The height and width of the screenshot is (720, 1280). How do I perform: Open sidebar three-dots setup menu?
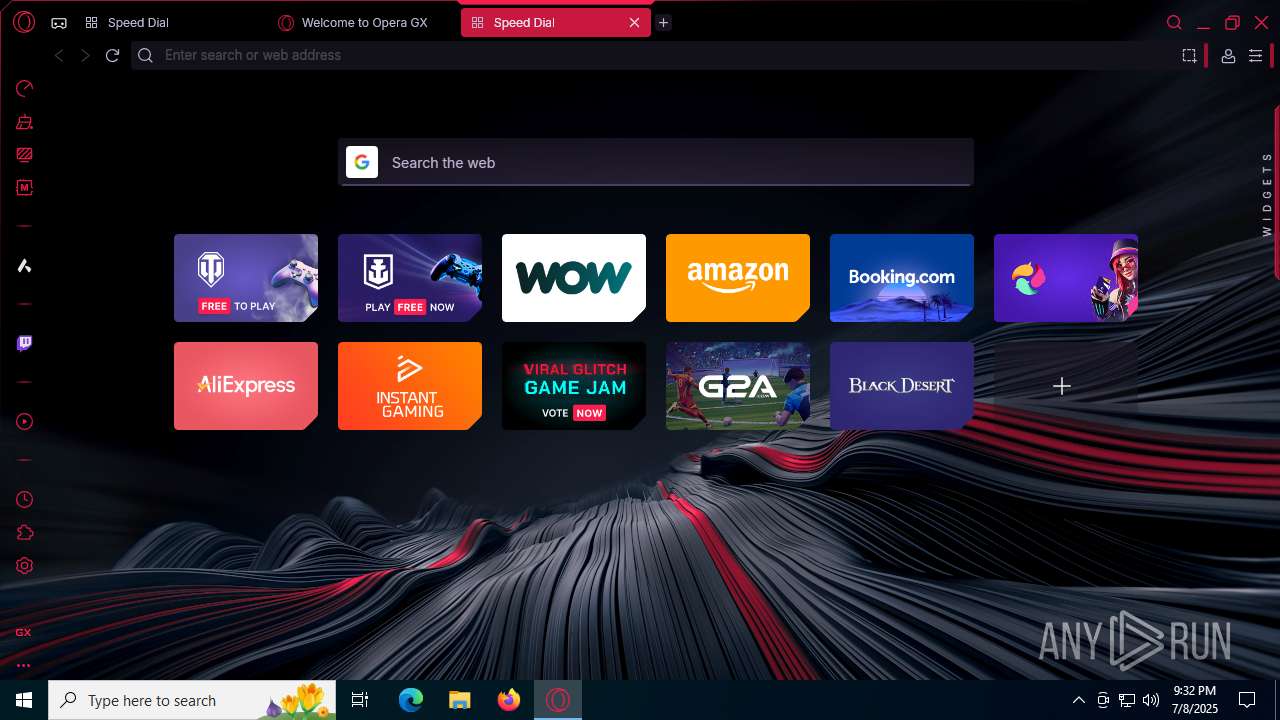click(23, 665)
